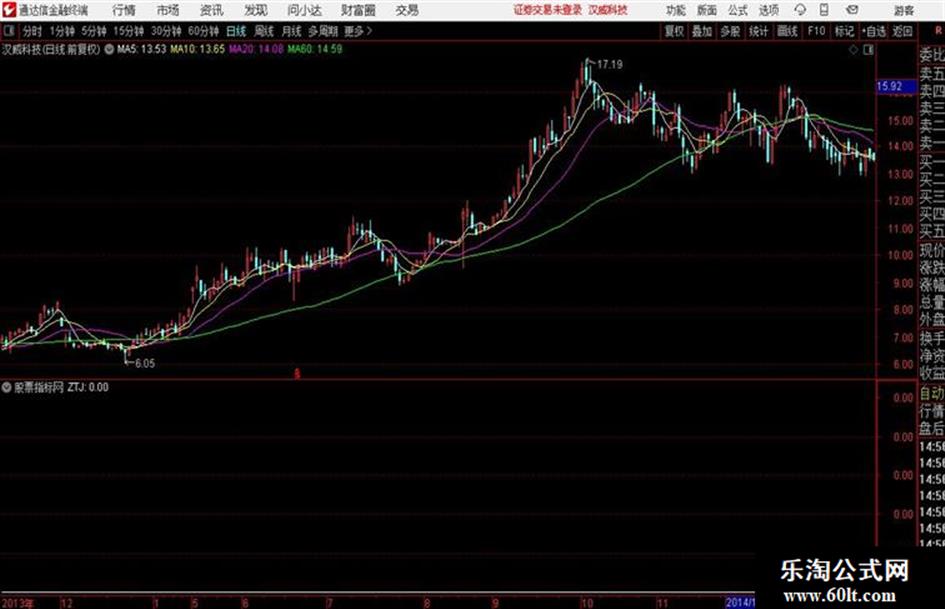945x609 pixels.
Task: Click the 多股 multi-stock toolbar button
Action: 730,31
